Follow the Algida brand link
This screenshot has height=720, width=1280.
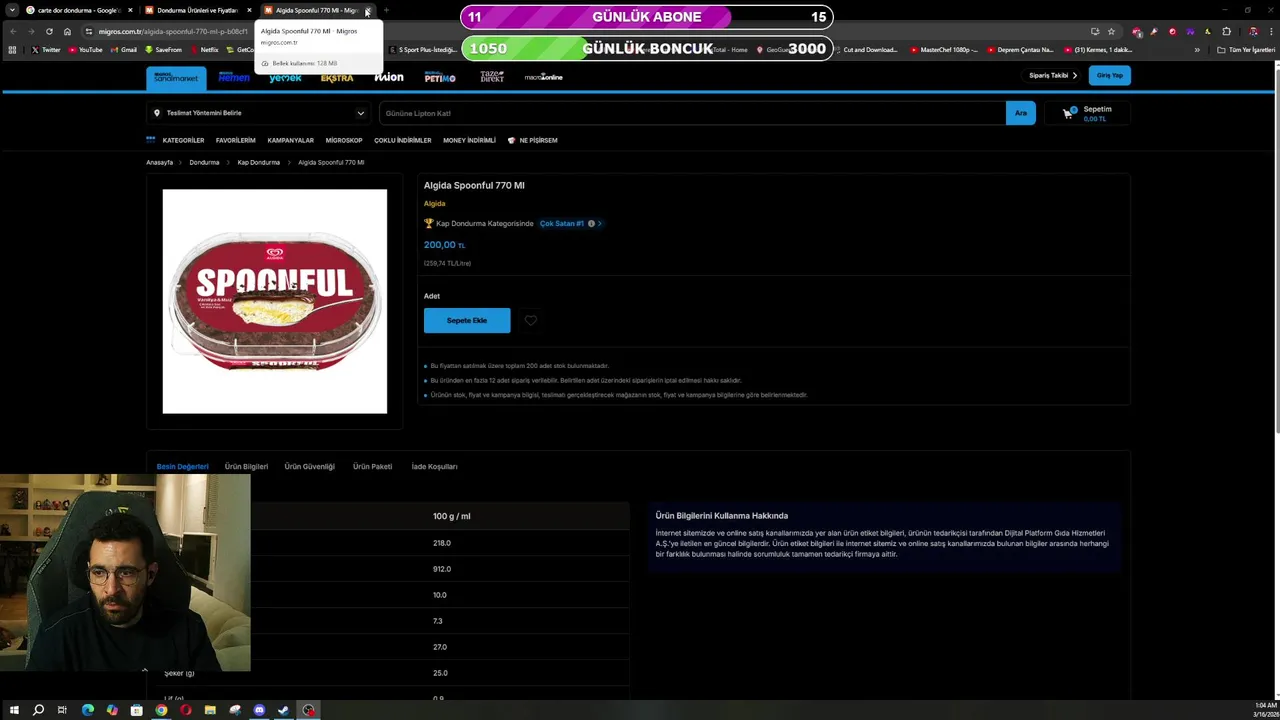point(434,203)
